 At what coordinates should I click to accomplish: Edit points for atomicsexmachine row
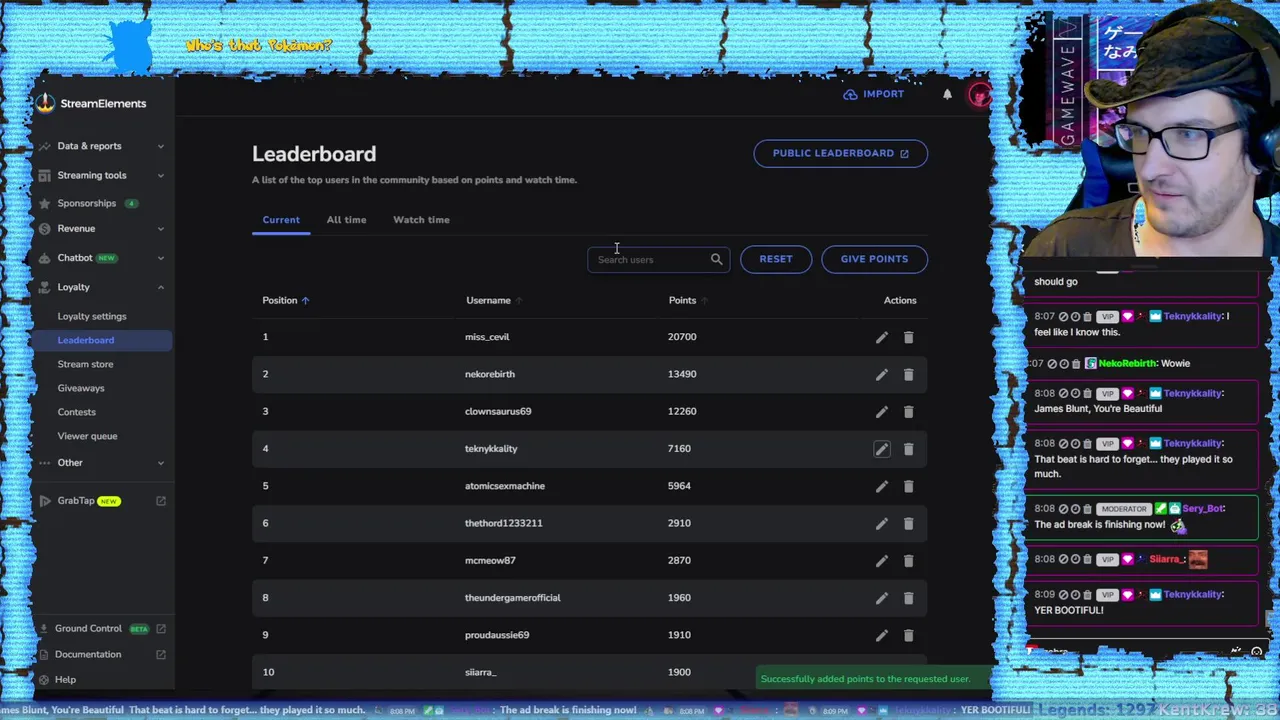881,486
